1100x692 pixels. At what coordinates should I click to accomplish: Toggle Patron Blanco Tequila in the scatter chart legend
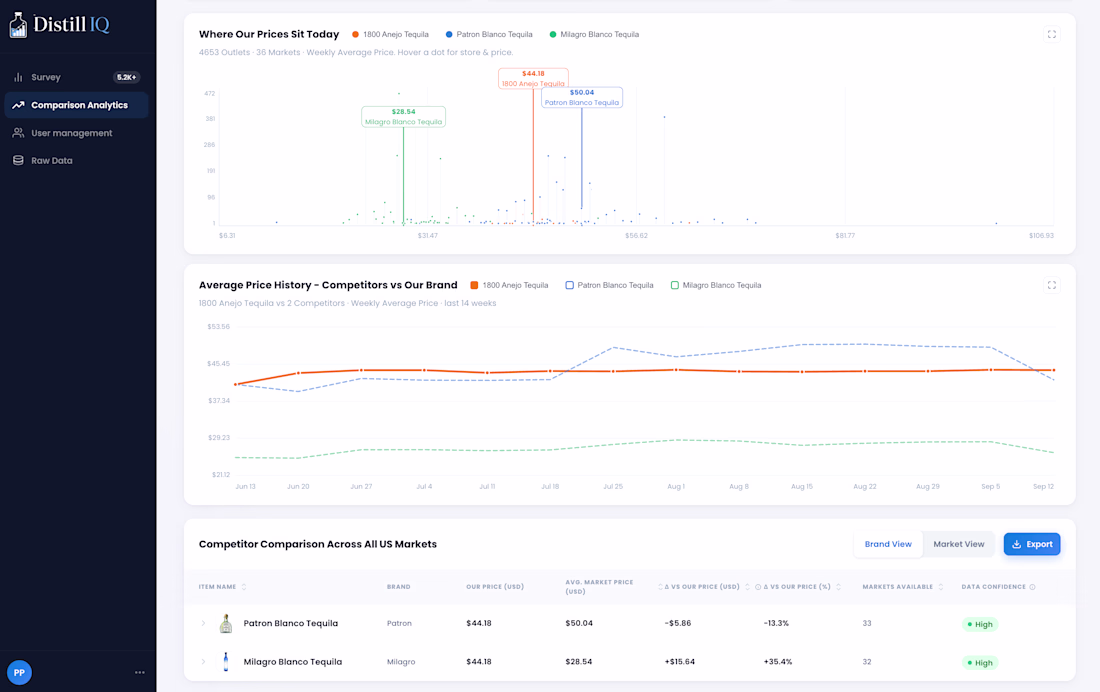[489, 34]
